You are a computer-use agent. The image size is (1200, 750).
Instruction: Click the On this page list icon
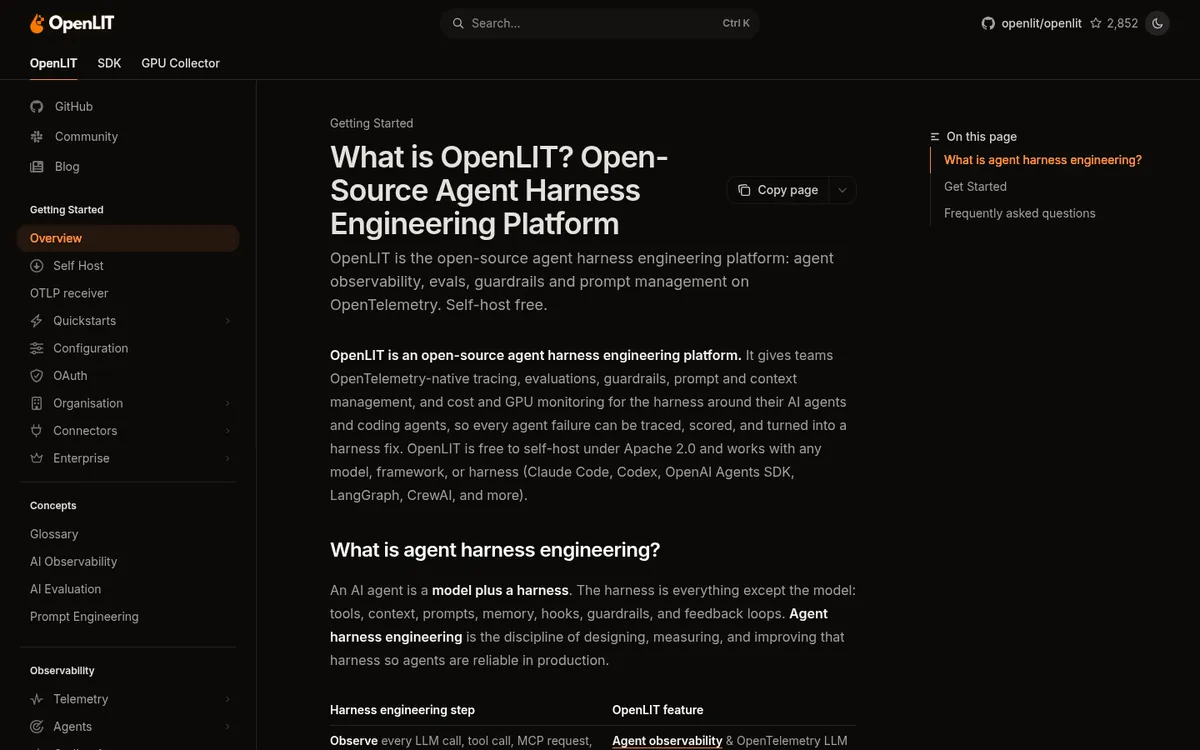point(935,137)
